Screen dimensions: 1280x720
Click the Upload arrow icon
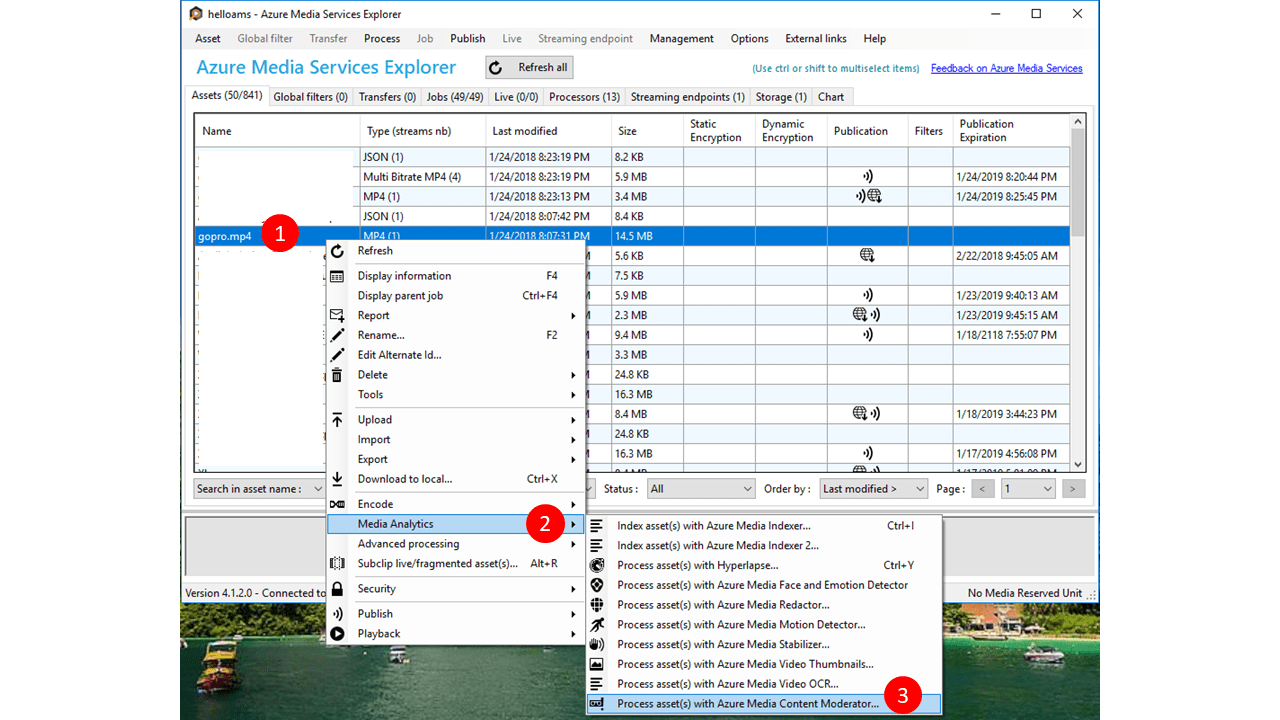click(338, 419)
